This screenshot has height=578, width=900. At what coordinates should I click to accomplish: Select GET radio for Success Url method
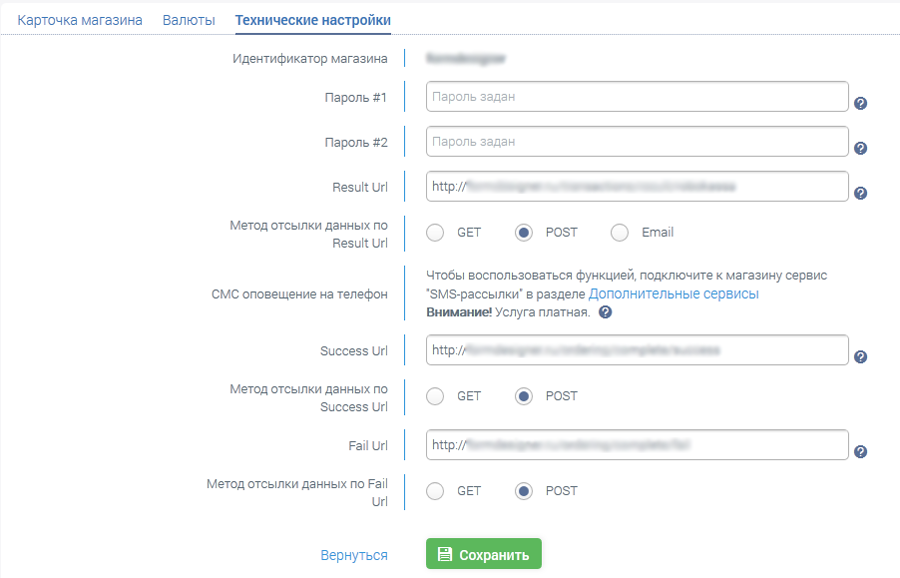pyautogui.click(x=435, y=396)
